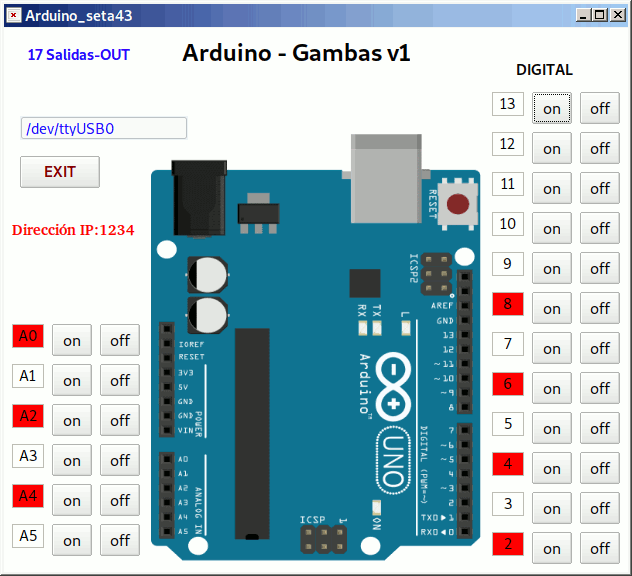Turn on analog pin A4
The width and height of the screenshot is (632, 576).
pyautogui.click(x=72, y=500)
